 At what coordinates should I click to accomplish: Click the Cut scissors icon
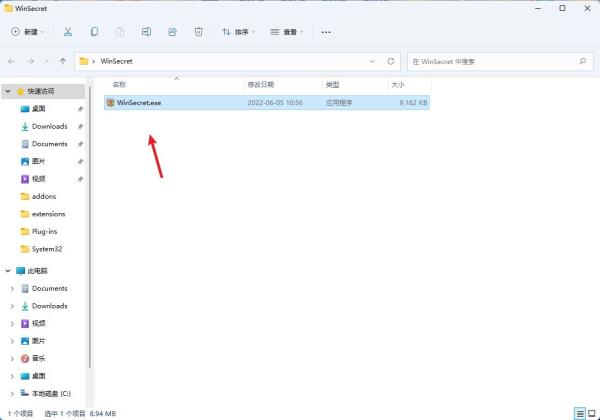coord(67,32)
